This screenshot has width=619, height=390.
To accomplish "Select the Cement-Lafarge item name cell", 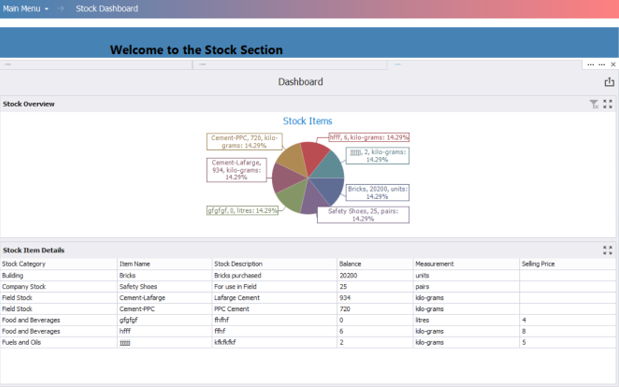I will tap(165, 298).
